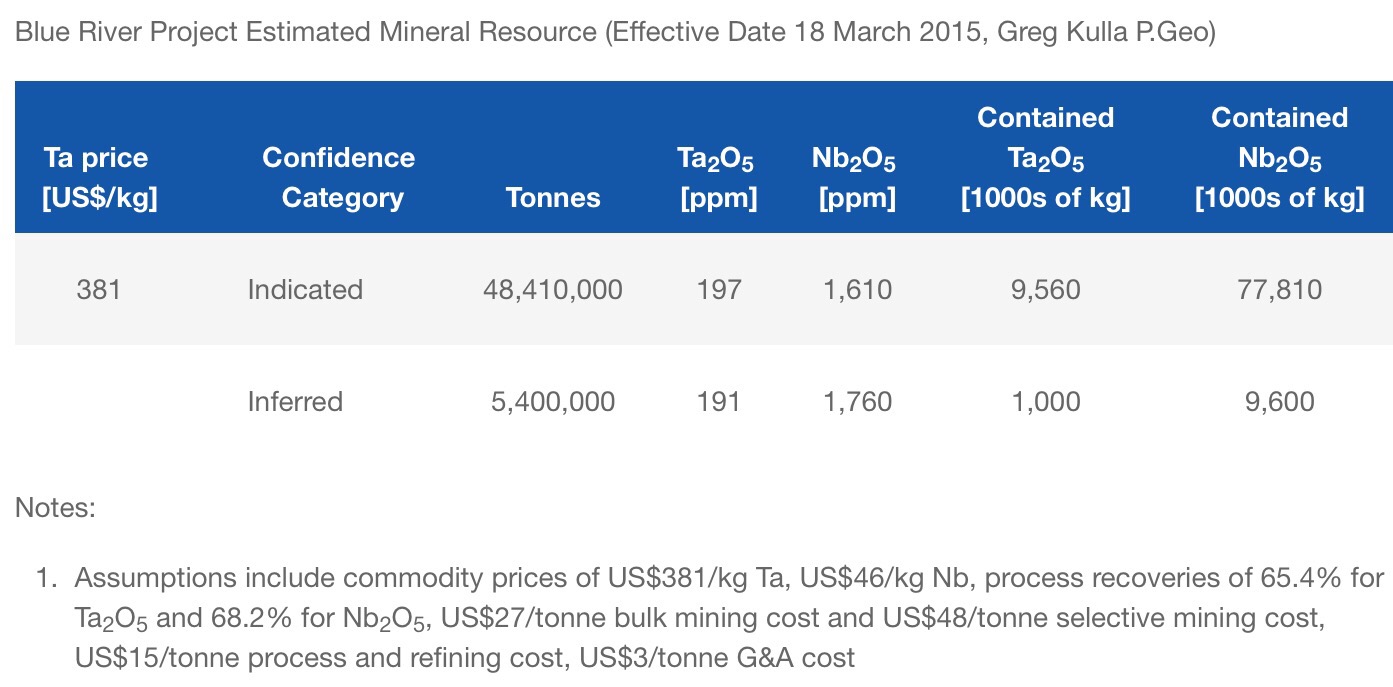This screenshot has height=687, width=1393.
Task: Select the 'Nb2O5 [ppm]' column header
Action: point(856,178)
